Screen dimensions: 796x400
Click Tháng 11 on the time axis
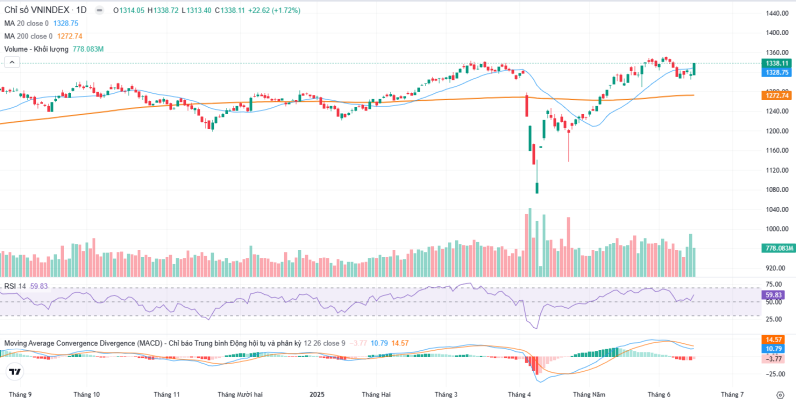coord(167,394)
